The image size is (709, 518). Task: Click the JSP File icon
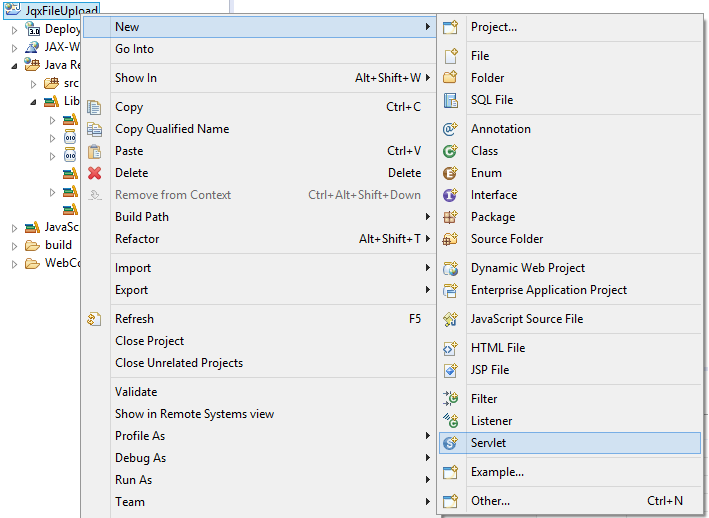tap(450, 370)
